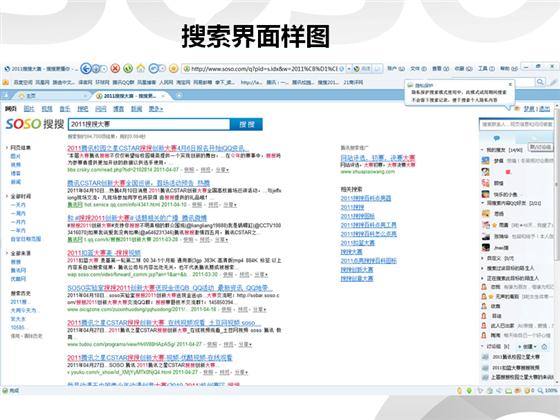The width and height of the screenshot is (560, 420).
Task: Close the 2011搜搜大赛 tab
Action: (x=163, y=96)
